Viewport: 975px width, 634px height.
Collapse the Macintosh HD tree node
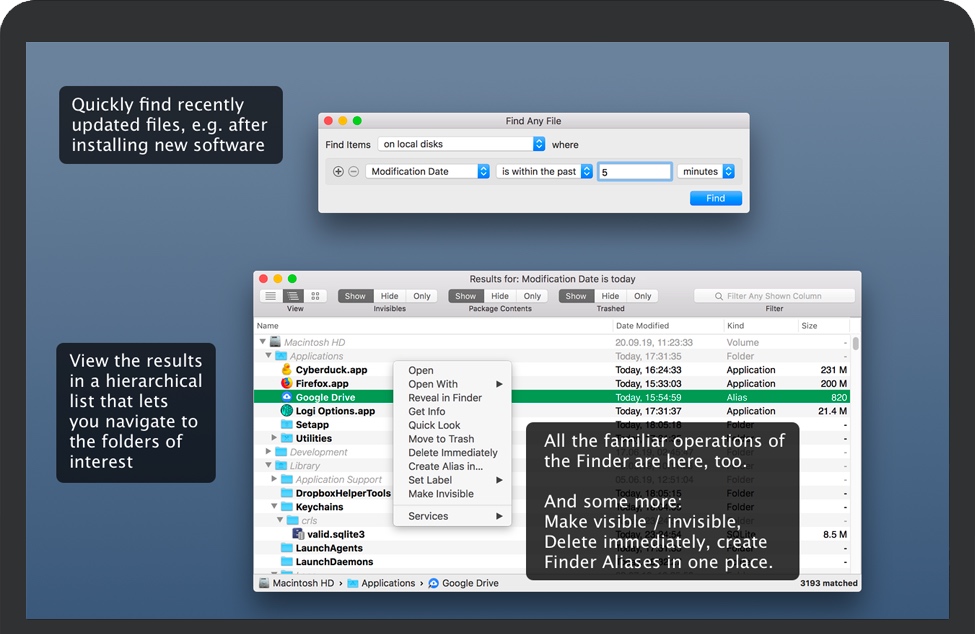click(263, 342)
